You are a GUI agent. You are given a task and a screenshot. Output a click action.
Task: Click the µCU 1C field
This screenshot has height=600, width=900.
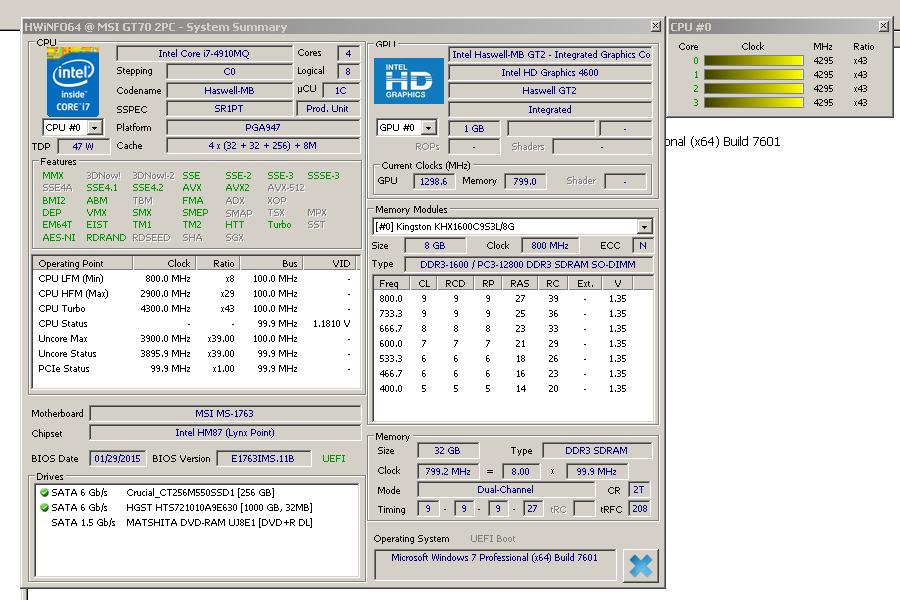point(341,91)
